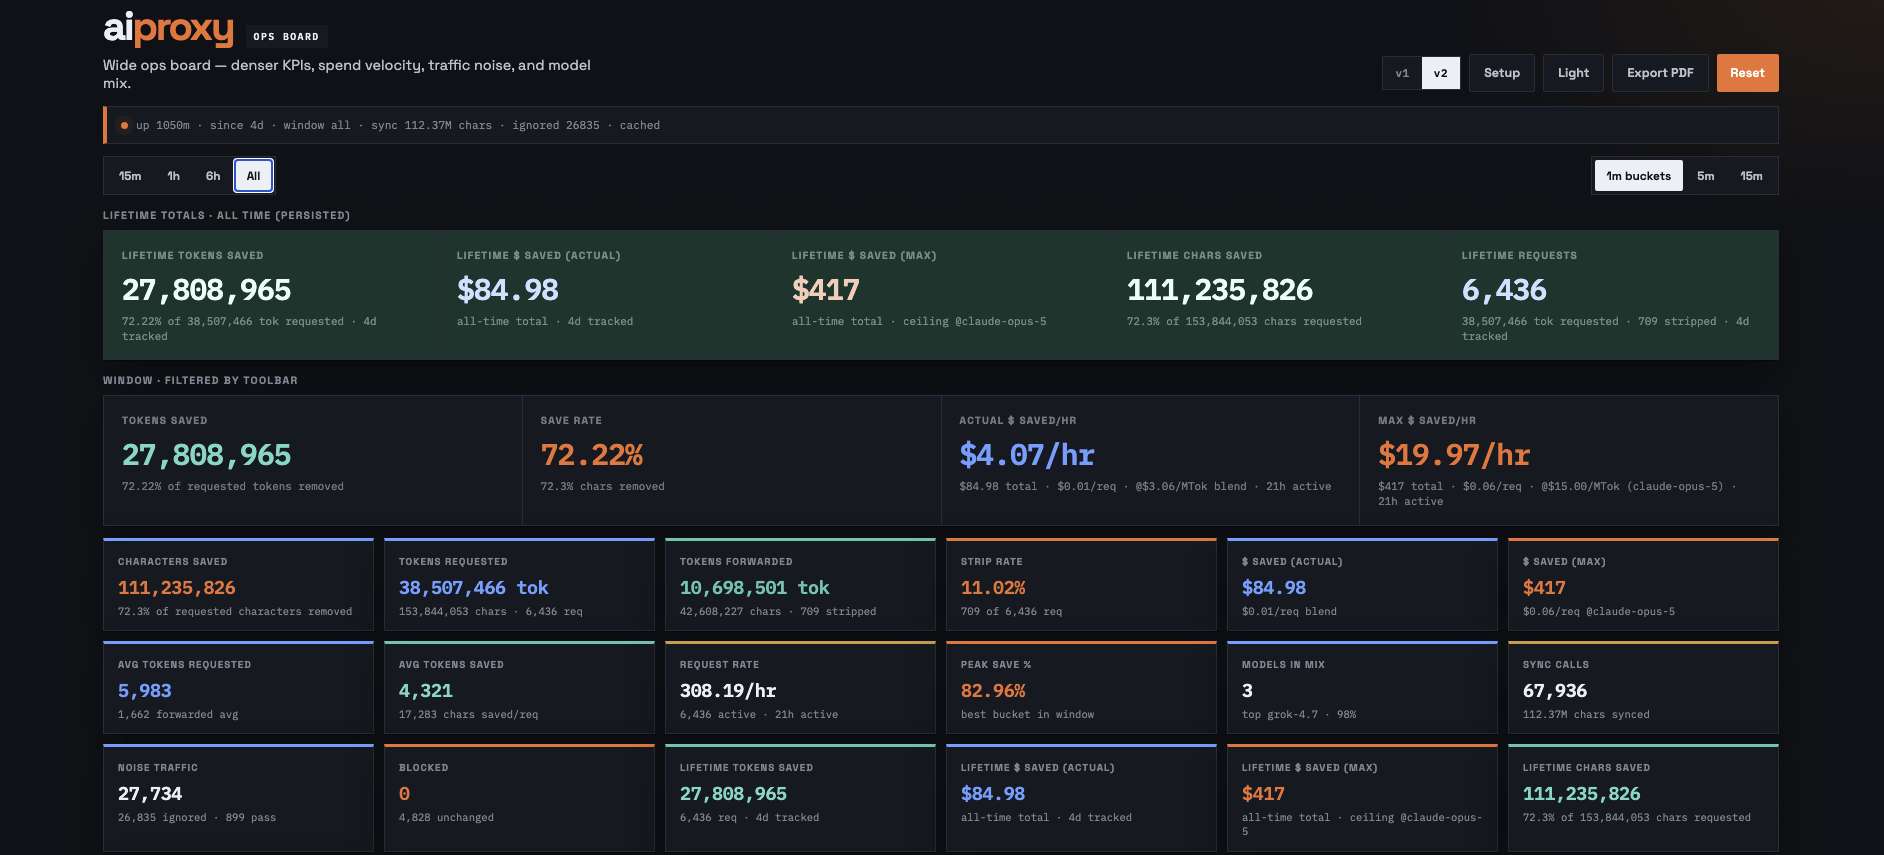1884x855 pixels.
Task: Select the 1h time window
Action: 174,176
